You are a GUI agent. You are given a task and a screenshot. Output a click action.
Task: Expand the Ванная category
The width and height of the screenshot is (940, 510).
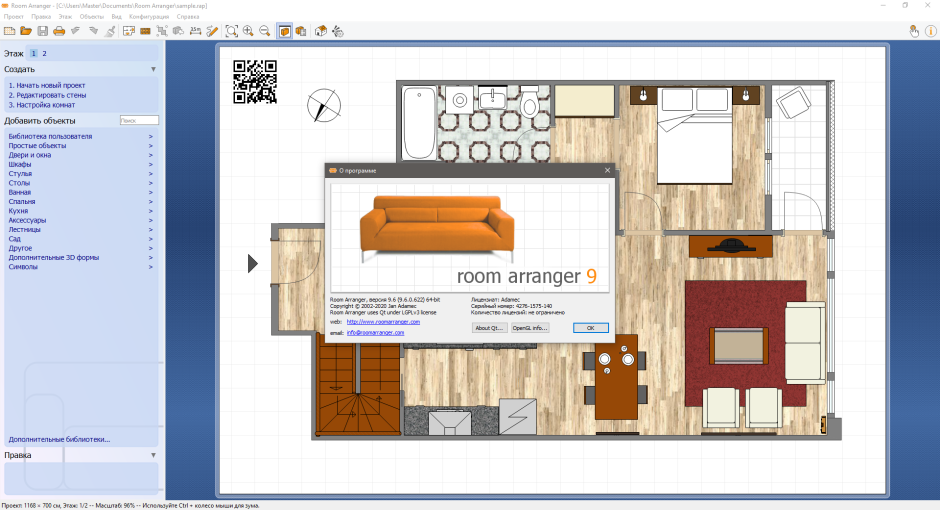tap(80, 192)
